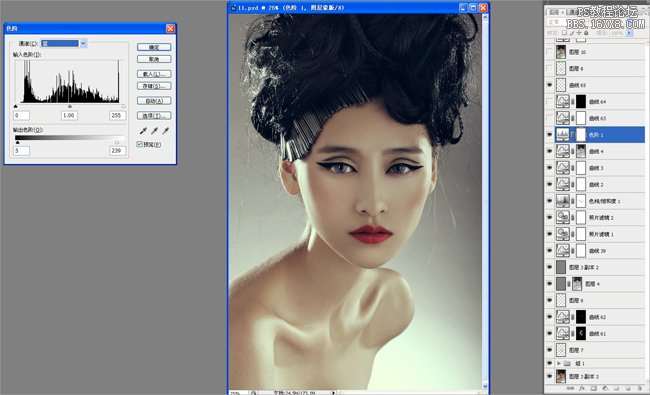This screenshot has height=395, width=650.
Task: Click the Auto (A) button in Levels
Action: pyautogui.click(x=154, y=101)
